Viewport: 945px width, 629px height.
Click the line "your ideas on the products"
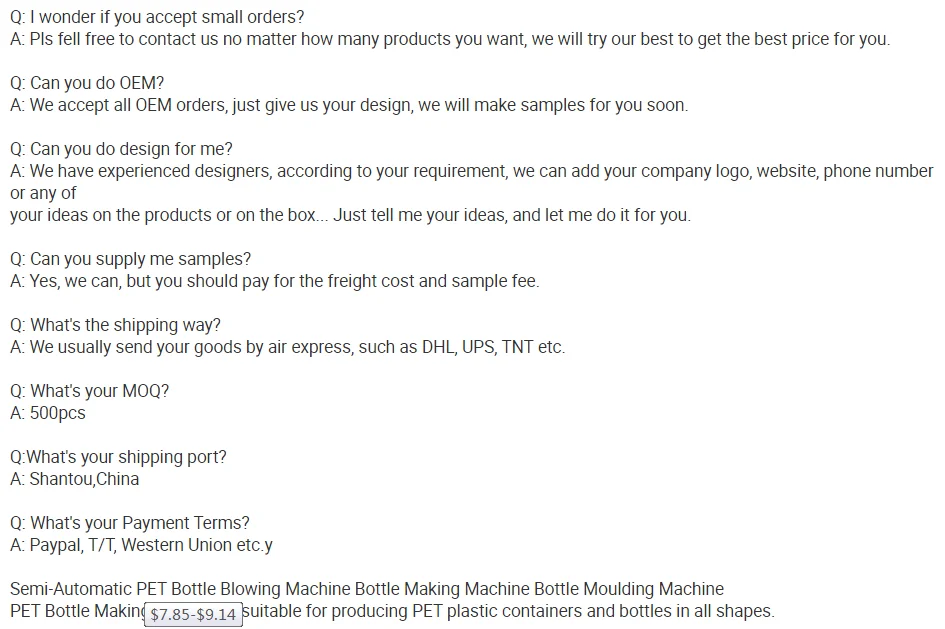(x=350, y=215)
